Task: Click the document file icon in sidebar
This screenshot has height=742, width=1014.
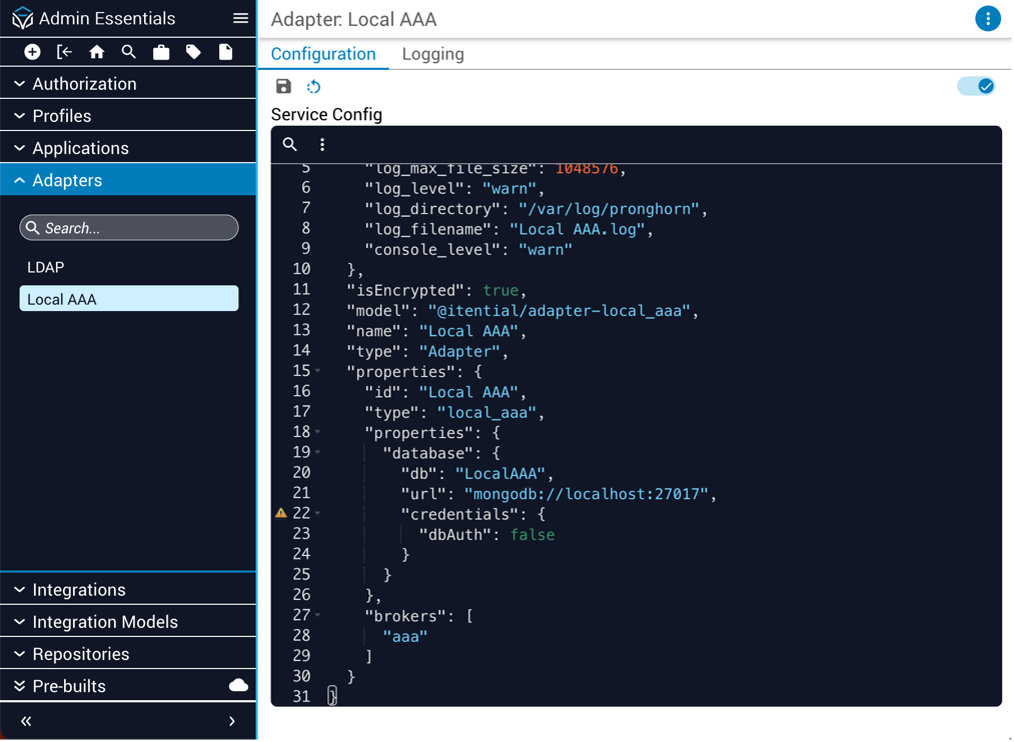Action: pos(226,52)
